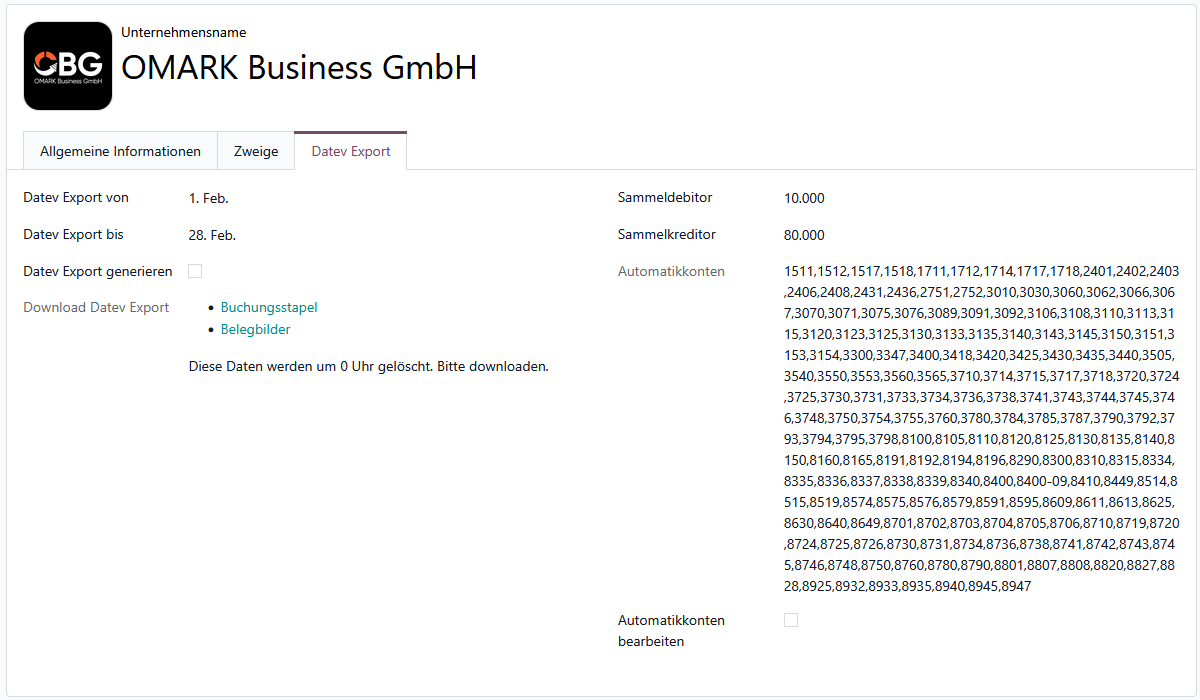Click the OMARK Business GmbH company logo
This screenshot has height=700, width=1200.
[x=68, y=66]
